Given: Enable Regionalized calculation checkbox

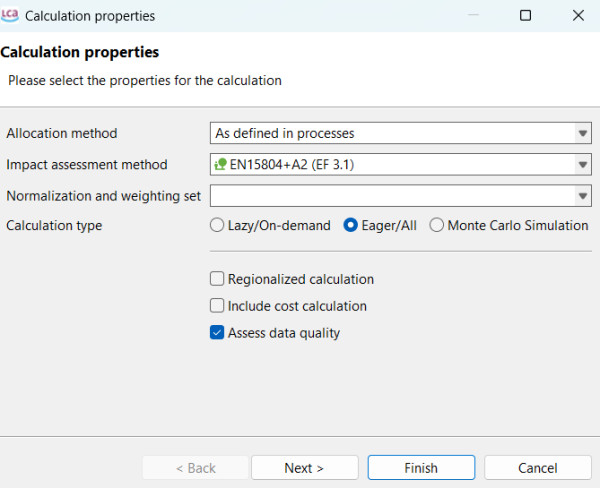Looking at the screenshot, I should pos(217,280).
